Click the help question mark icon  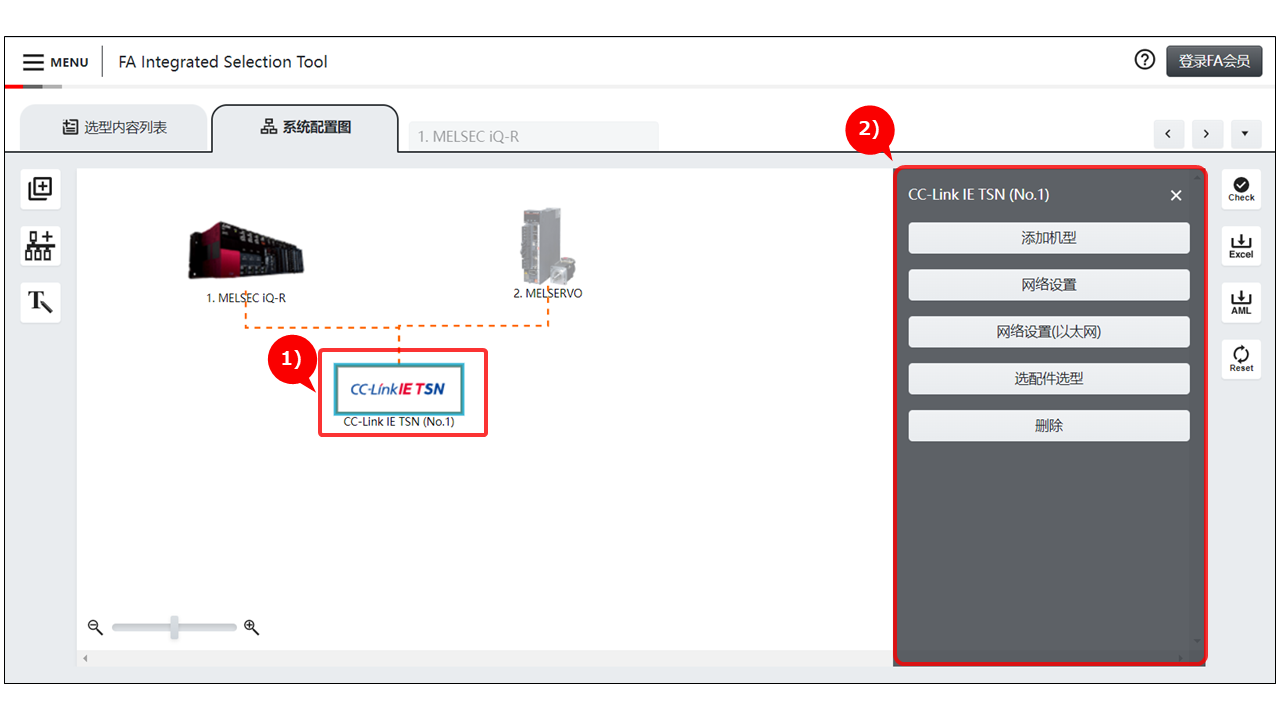tap(1145, 60)
